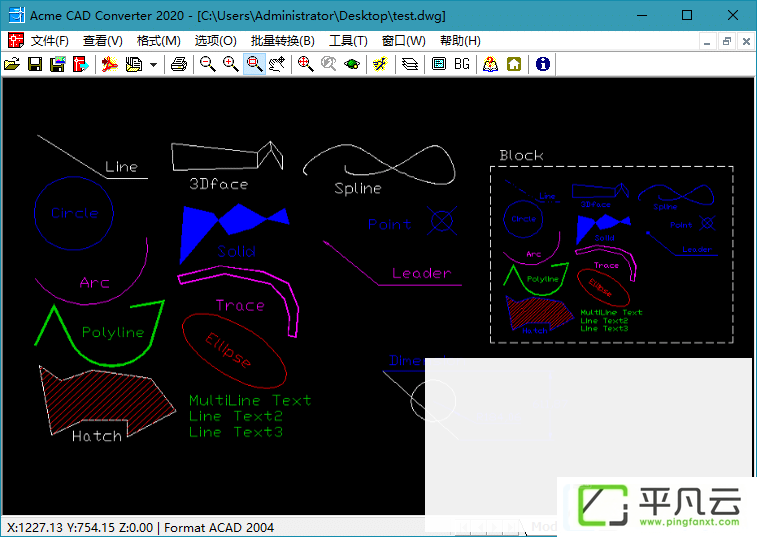The height and width of the screenshot is (537, 757).
Task: Open the 窗口(W) menu
Action: 404,41
